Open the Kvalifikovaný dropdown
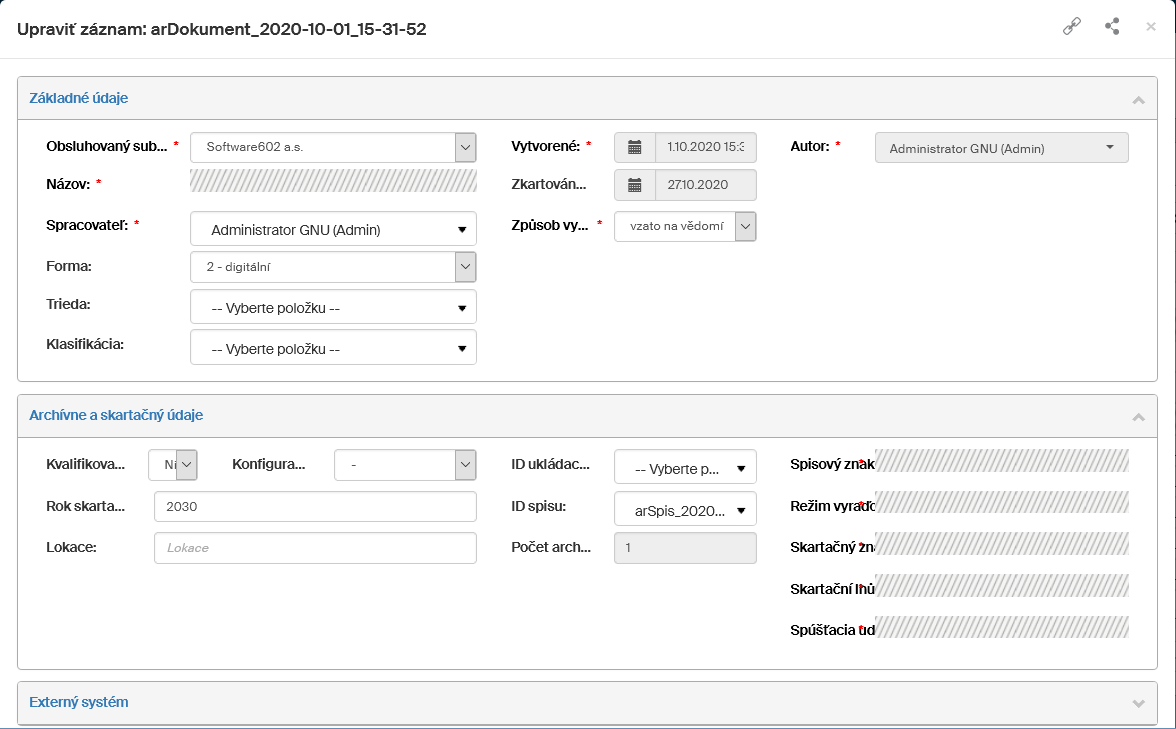 [173, 465]
